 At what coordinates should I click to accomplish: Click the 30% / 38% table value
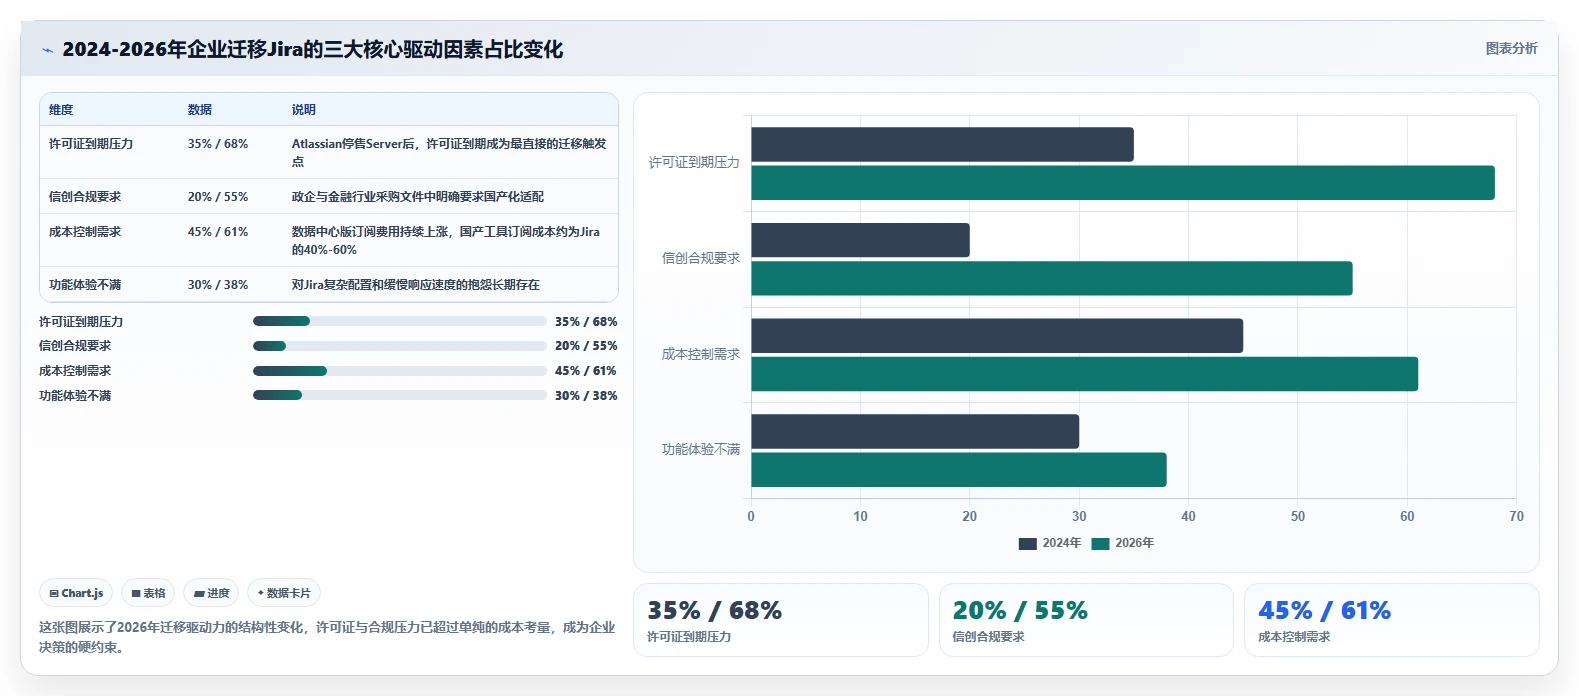point(218,285)
